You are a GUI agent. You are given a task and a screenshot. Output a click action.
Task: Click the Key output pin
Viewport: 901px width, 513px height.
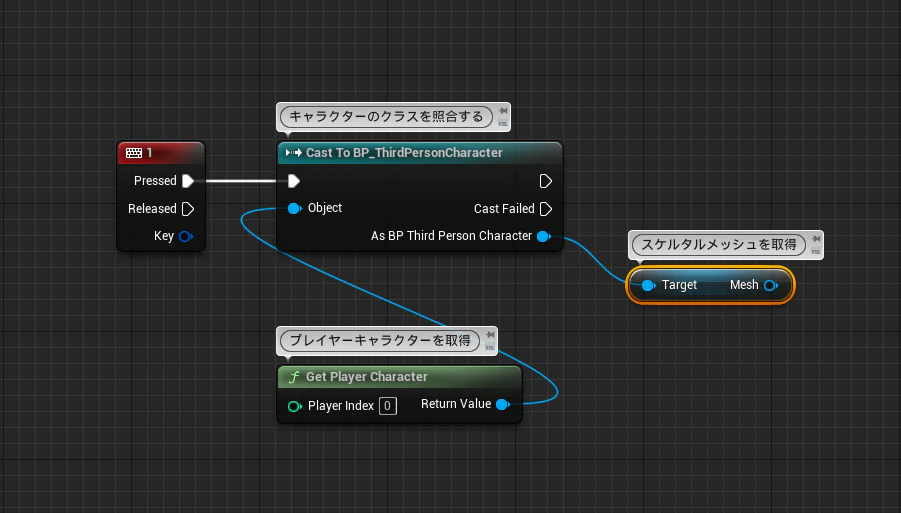pos(186,236)
